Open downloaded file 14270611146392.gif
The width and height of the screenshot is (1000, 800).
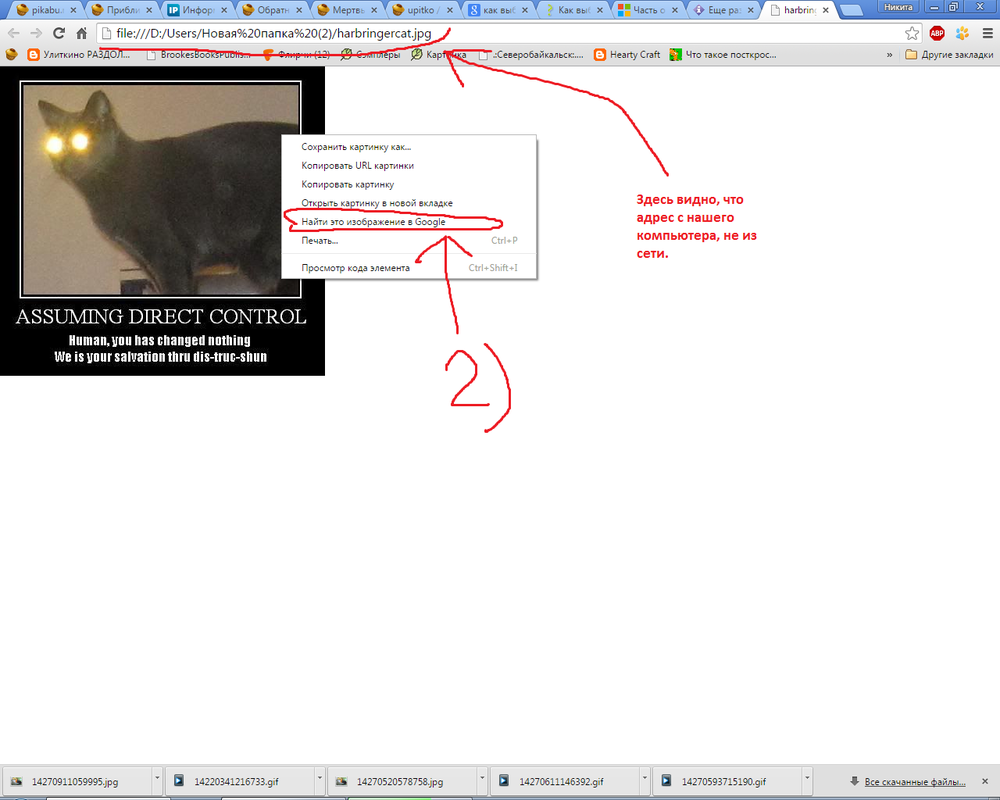click(x=564, y=781)
